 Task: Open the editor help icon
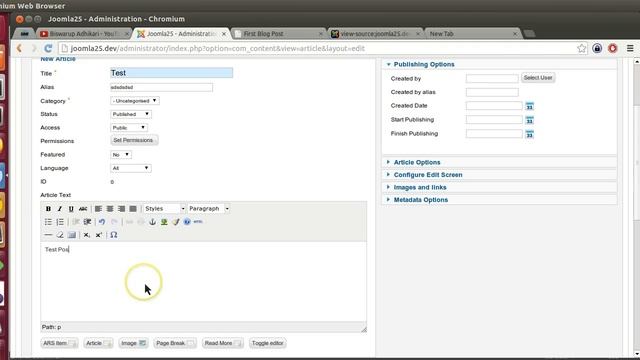(187, 222)
